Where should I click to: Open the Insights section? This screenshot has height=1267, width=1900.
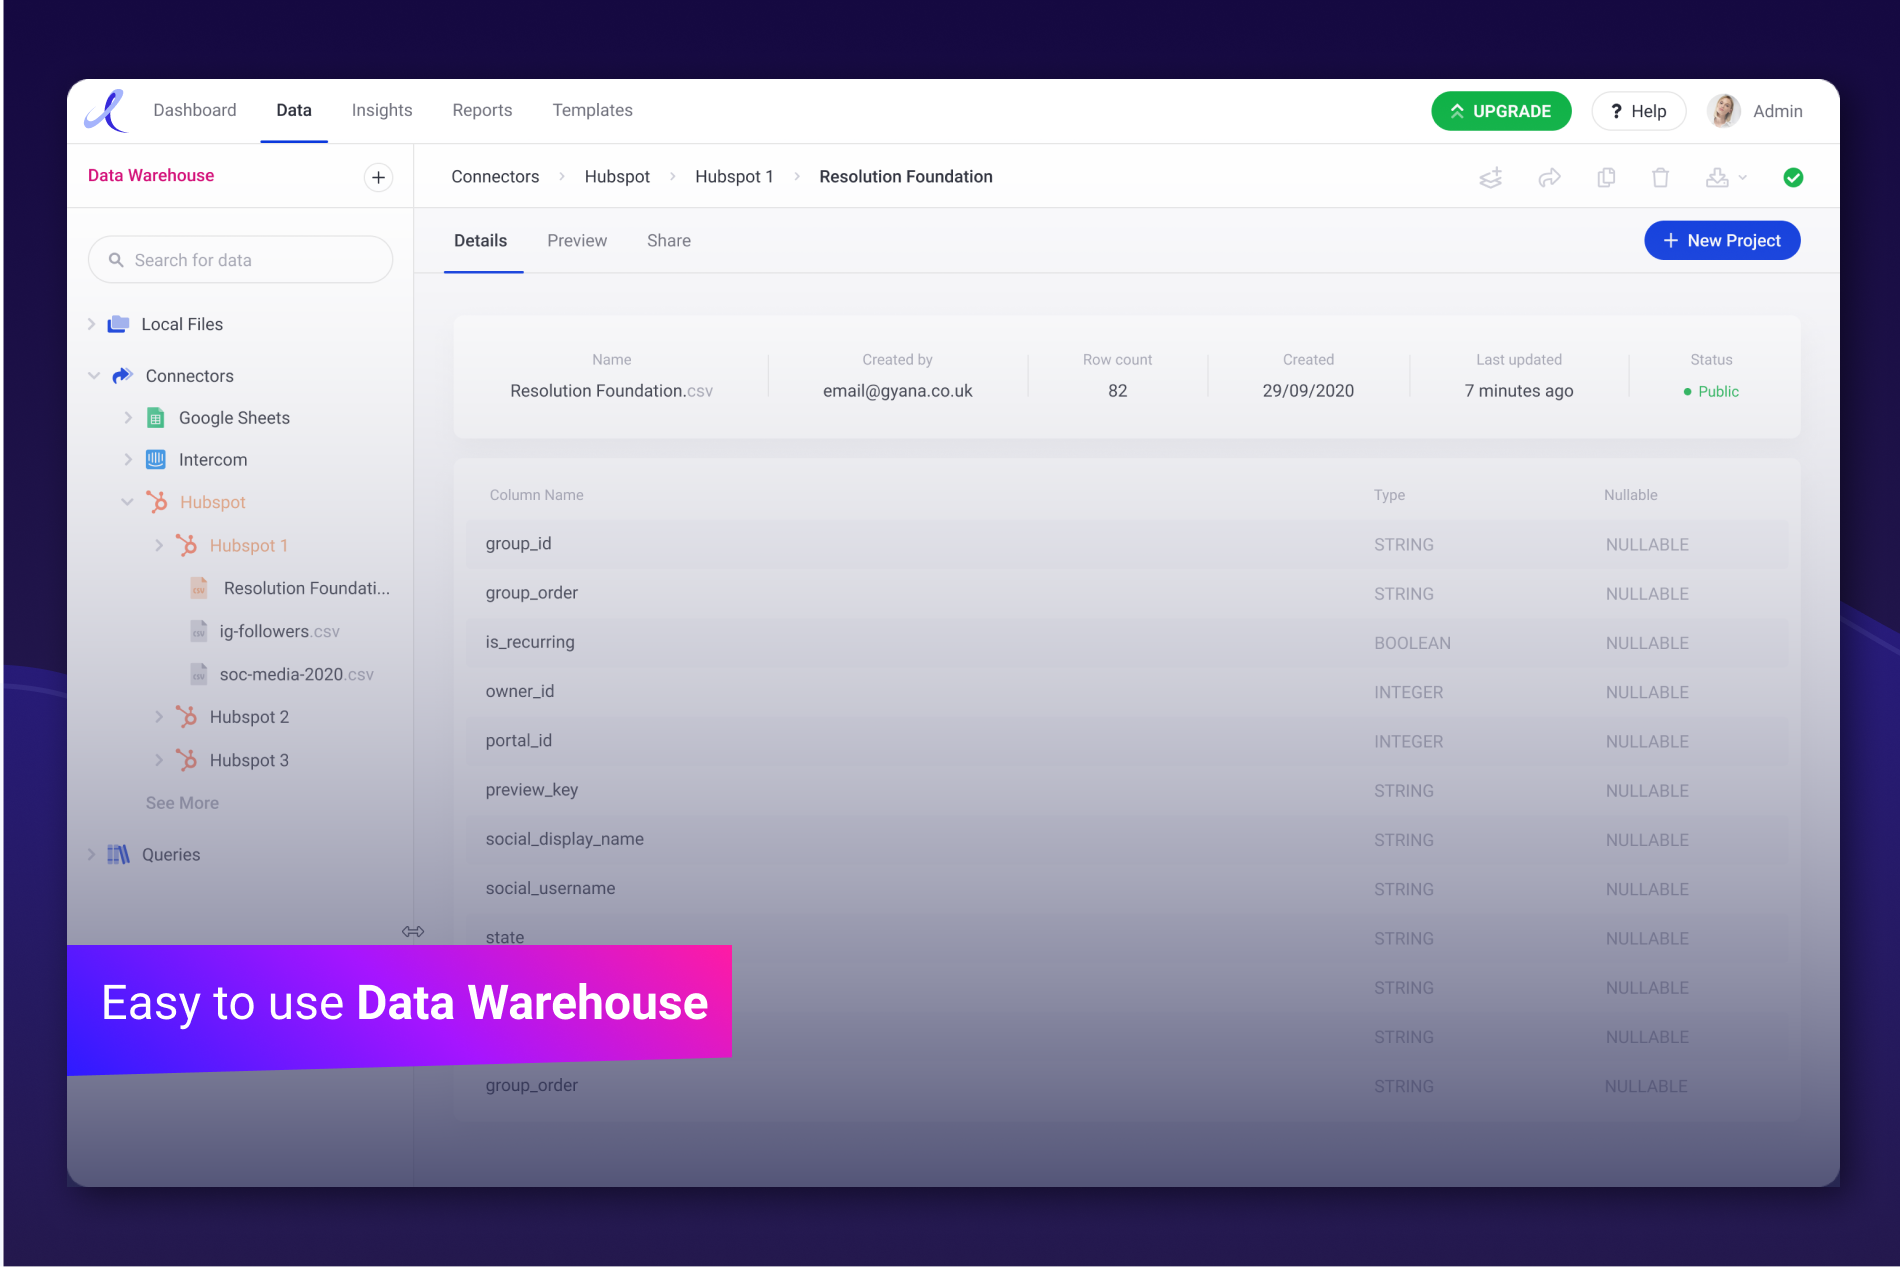(382, 110)
